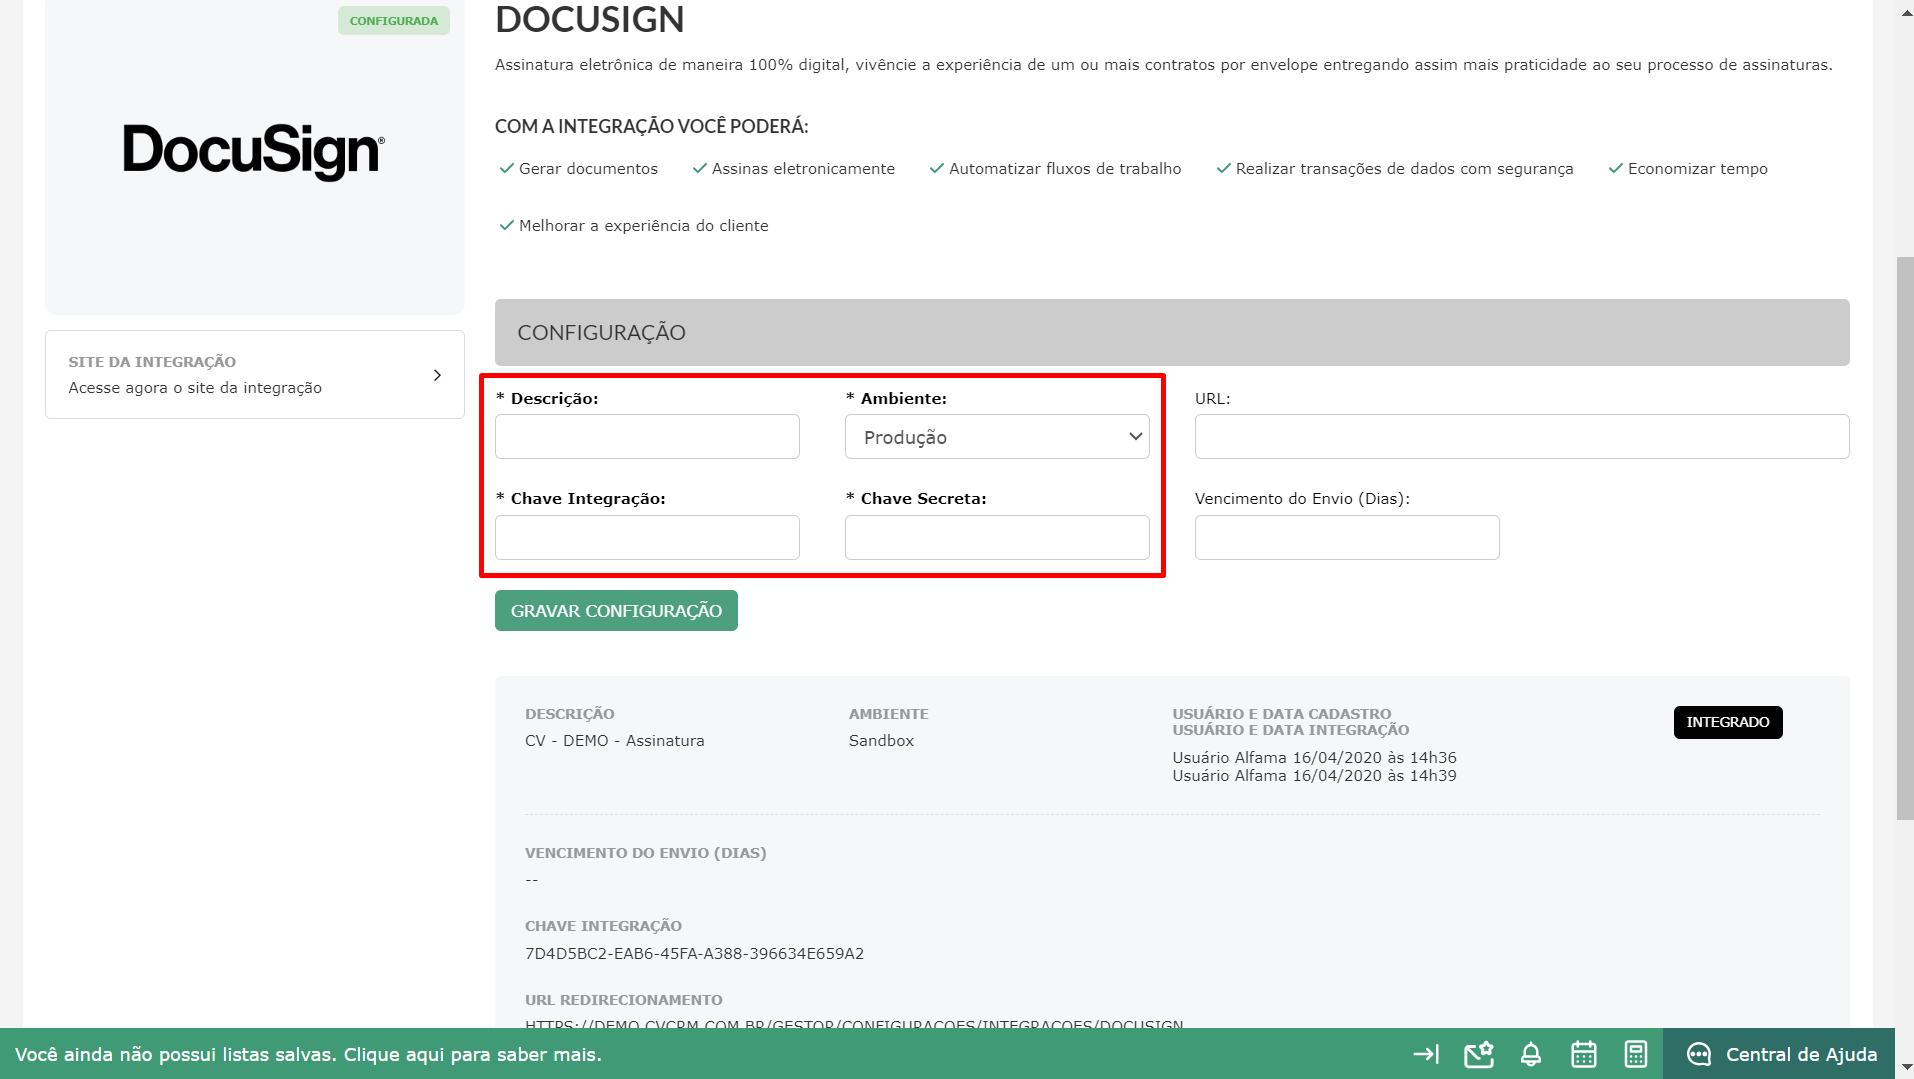
Task: Click the CONFIGURADA status badge
Action: (394, 21)
